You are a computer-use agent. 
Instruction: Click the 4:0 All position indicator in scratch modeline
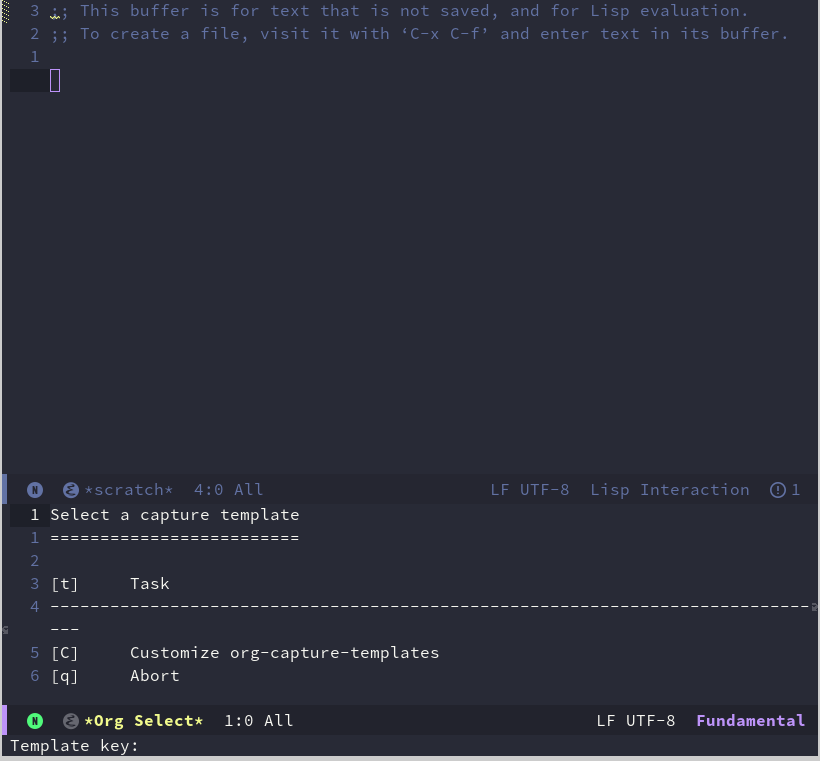[228, 490]
